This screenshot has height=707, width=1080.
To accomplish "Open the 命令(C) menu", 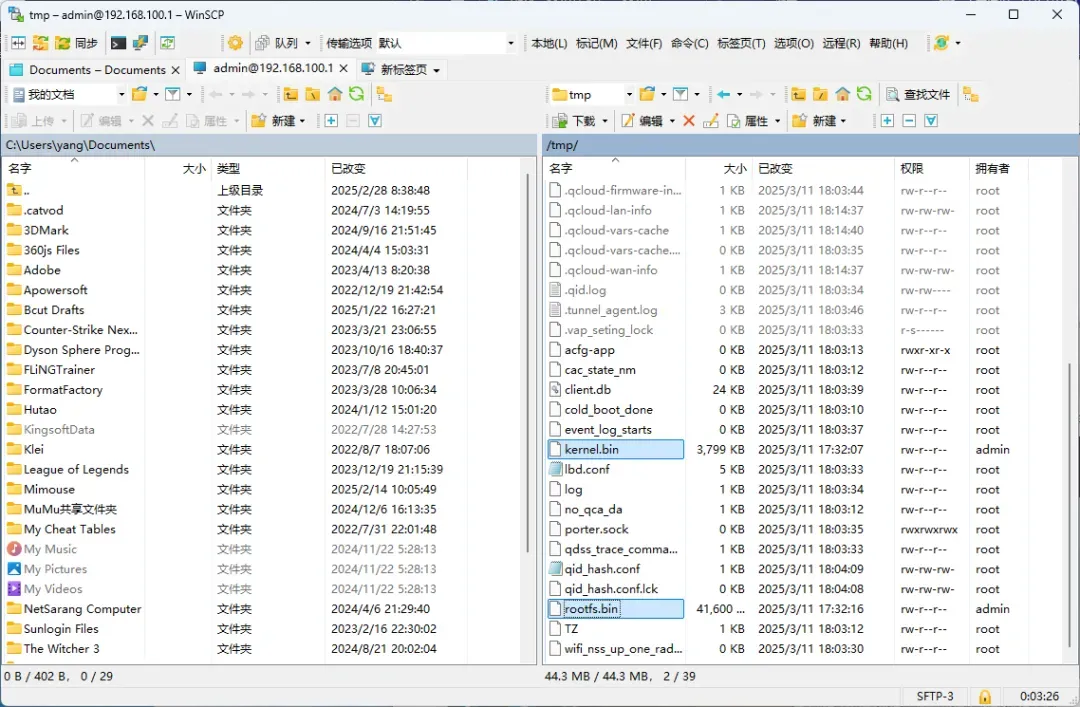I will point(689,43).
